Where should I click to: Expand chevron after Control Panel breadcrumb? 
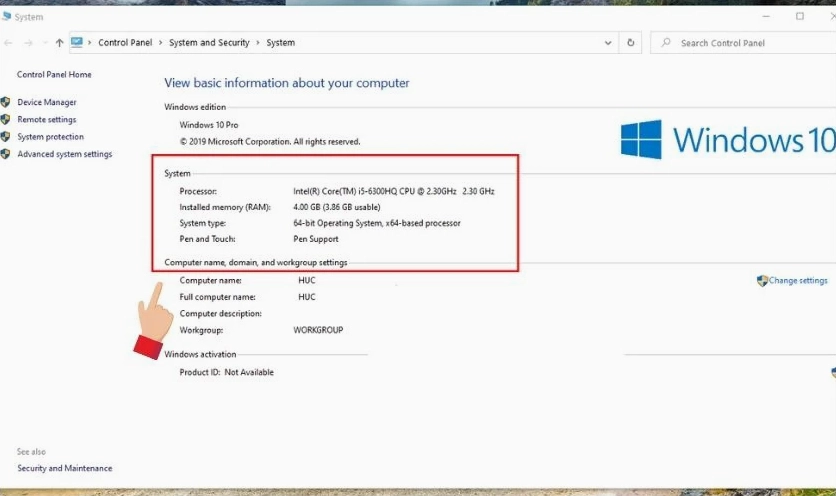[160, 43]
